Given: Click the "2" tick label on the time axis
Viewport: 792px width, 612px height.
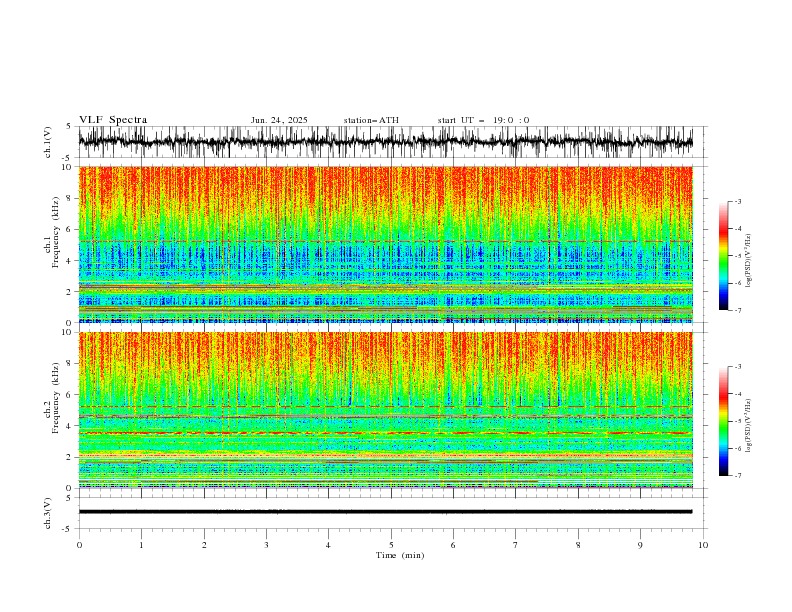Looking at the screenshot, I should 204,545.
